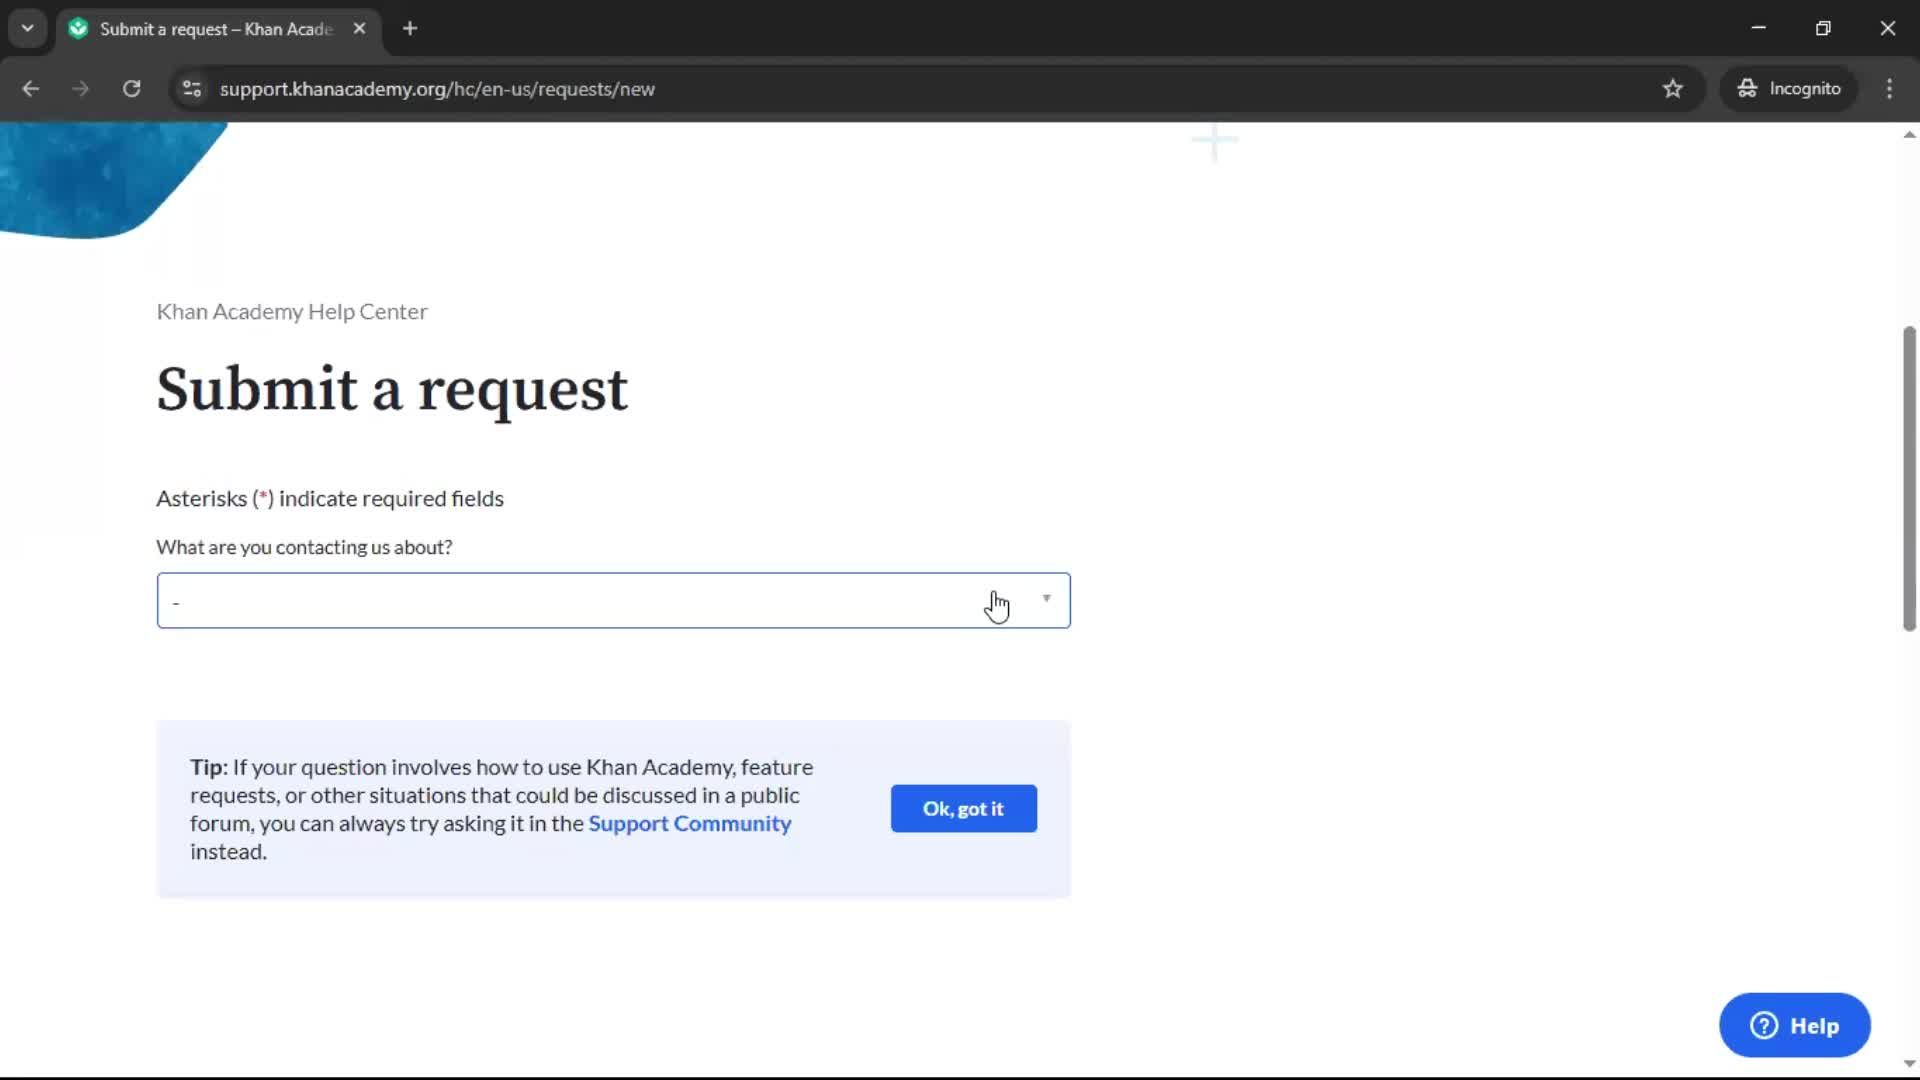Open a new browser tab

point(410,29)
